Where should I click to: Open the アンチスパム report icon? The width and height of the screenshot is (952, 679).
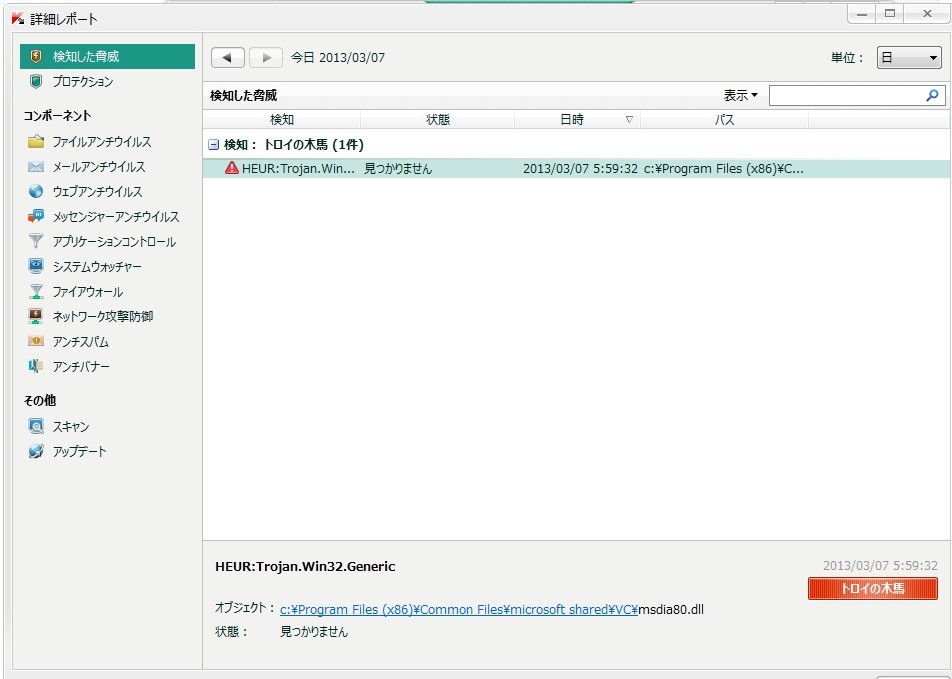point(36,342)
